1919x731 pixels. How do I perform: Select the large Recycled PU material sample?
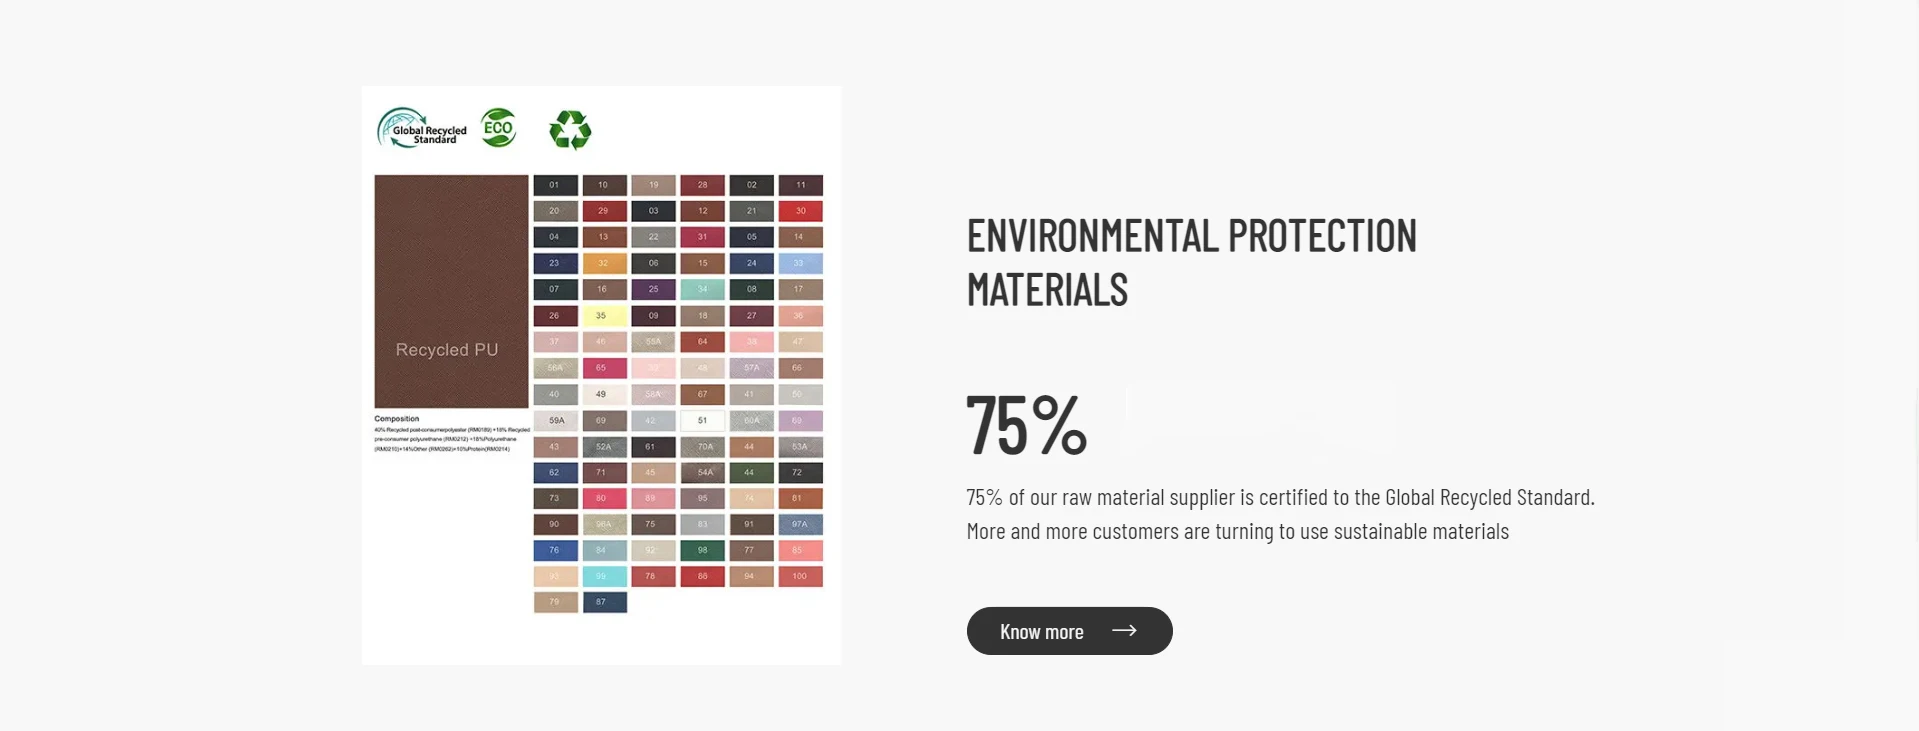pos(451,291)
